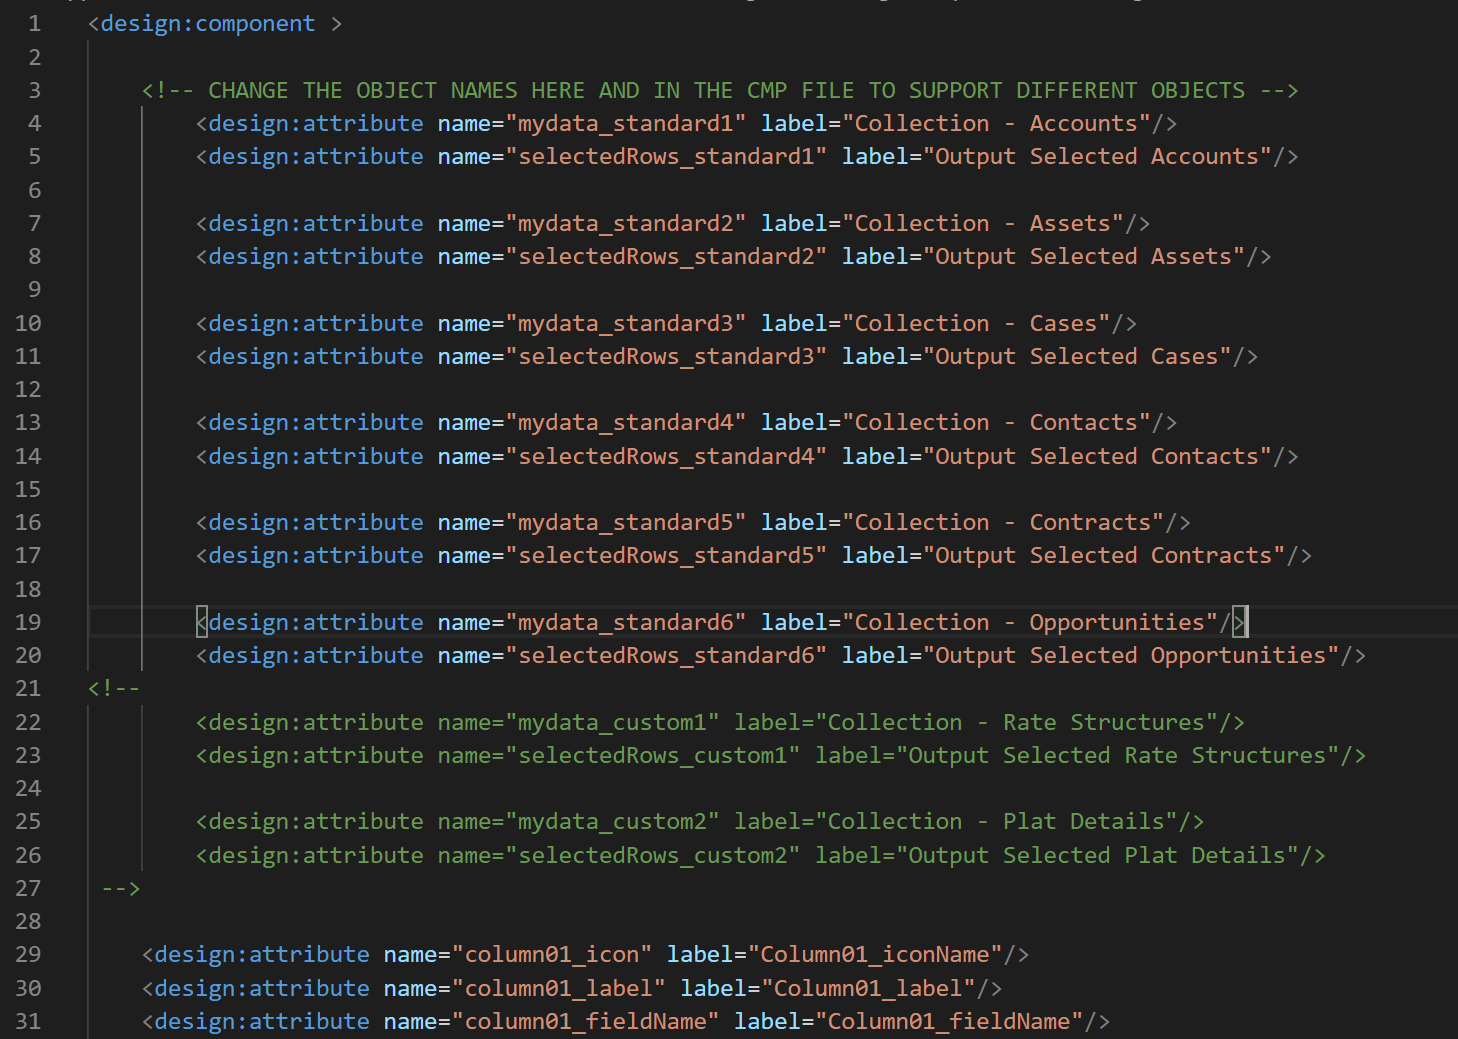This screenshot has height=1039, width=1458.
Task: Click the label "Output Selected Opportunities"
Action: [x=1131, y=656]
